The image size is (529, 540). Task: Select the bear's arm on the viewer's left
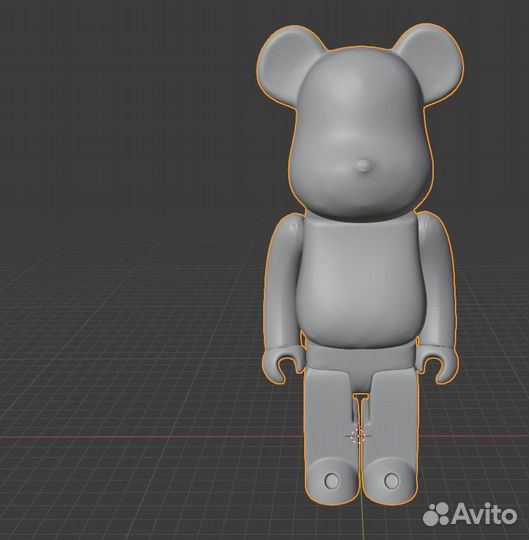point(284,282)
